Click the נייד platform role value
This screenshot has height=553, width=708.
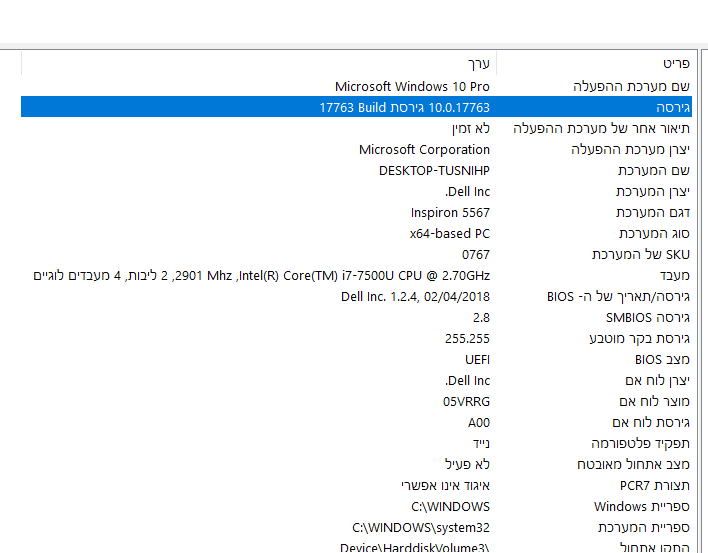click(481, 444)
